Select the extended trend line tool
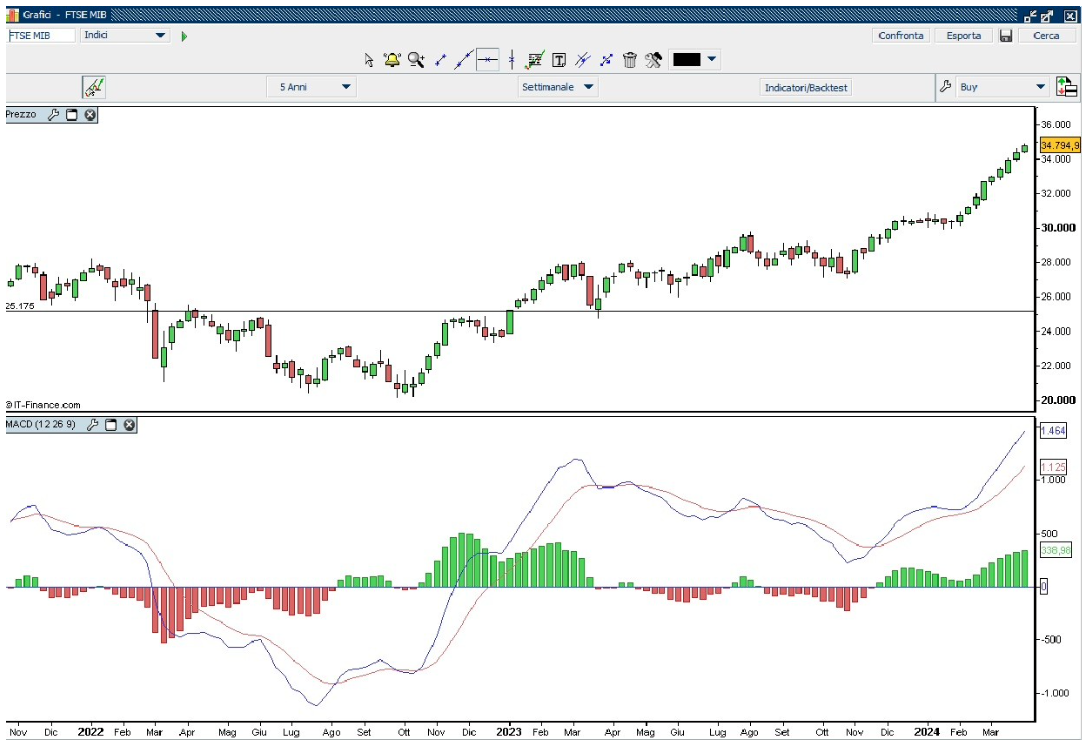Image resolution: width=1082 pixels, height=746 pixels. click(463, 60)
